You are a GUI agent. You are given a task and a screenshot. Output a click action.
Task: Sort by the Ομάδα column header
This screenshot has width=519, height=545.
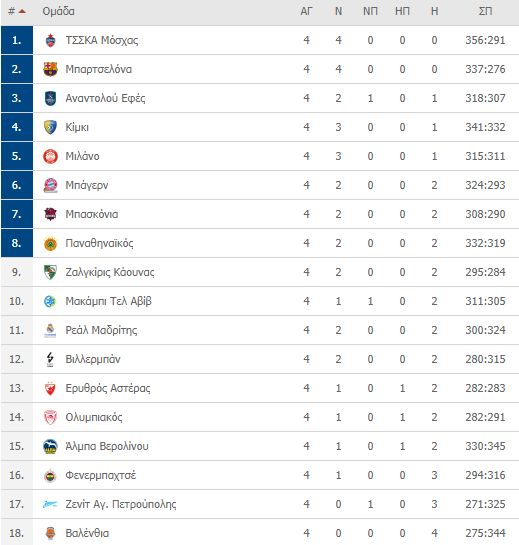coord(58,11)
